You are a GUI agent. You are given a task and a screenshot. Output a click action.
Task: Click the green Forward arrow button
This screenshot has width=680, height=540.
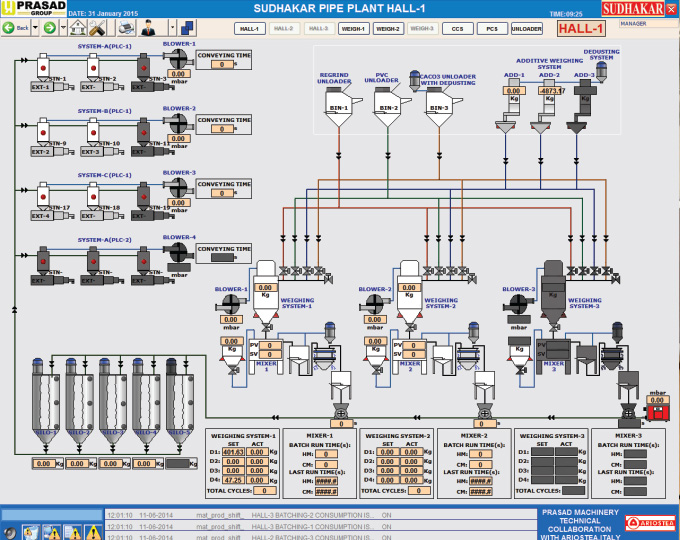point(50,28)
